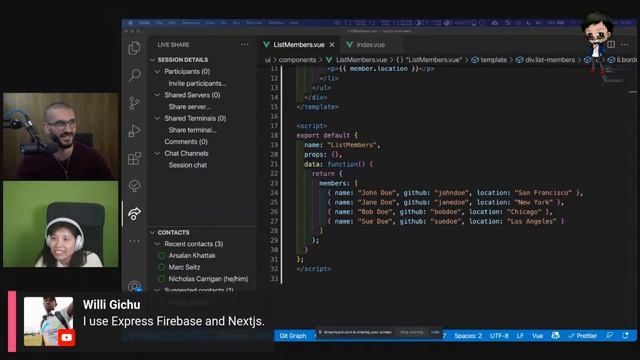Image resolution: width=640 pixels, height=360 pixels.
Task: Open notifications bell in status bar
Action: tap(625, 336)
